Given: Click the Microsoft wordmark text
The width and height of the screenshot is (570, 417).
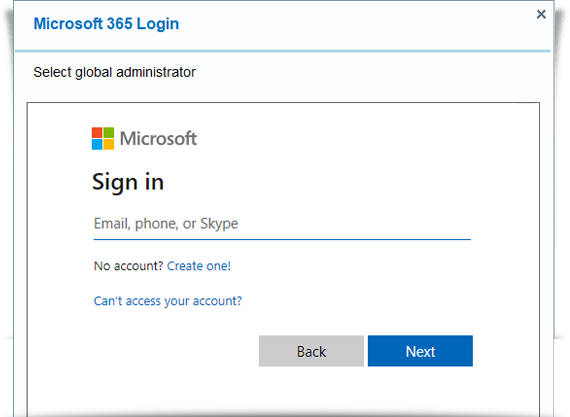Looking at the screenshot, I should [x=158, y=139].
